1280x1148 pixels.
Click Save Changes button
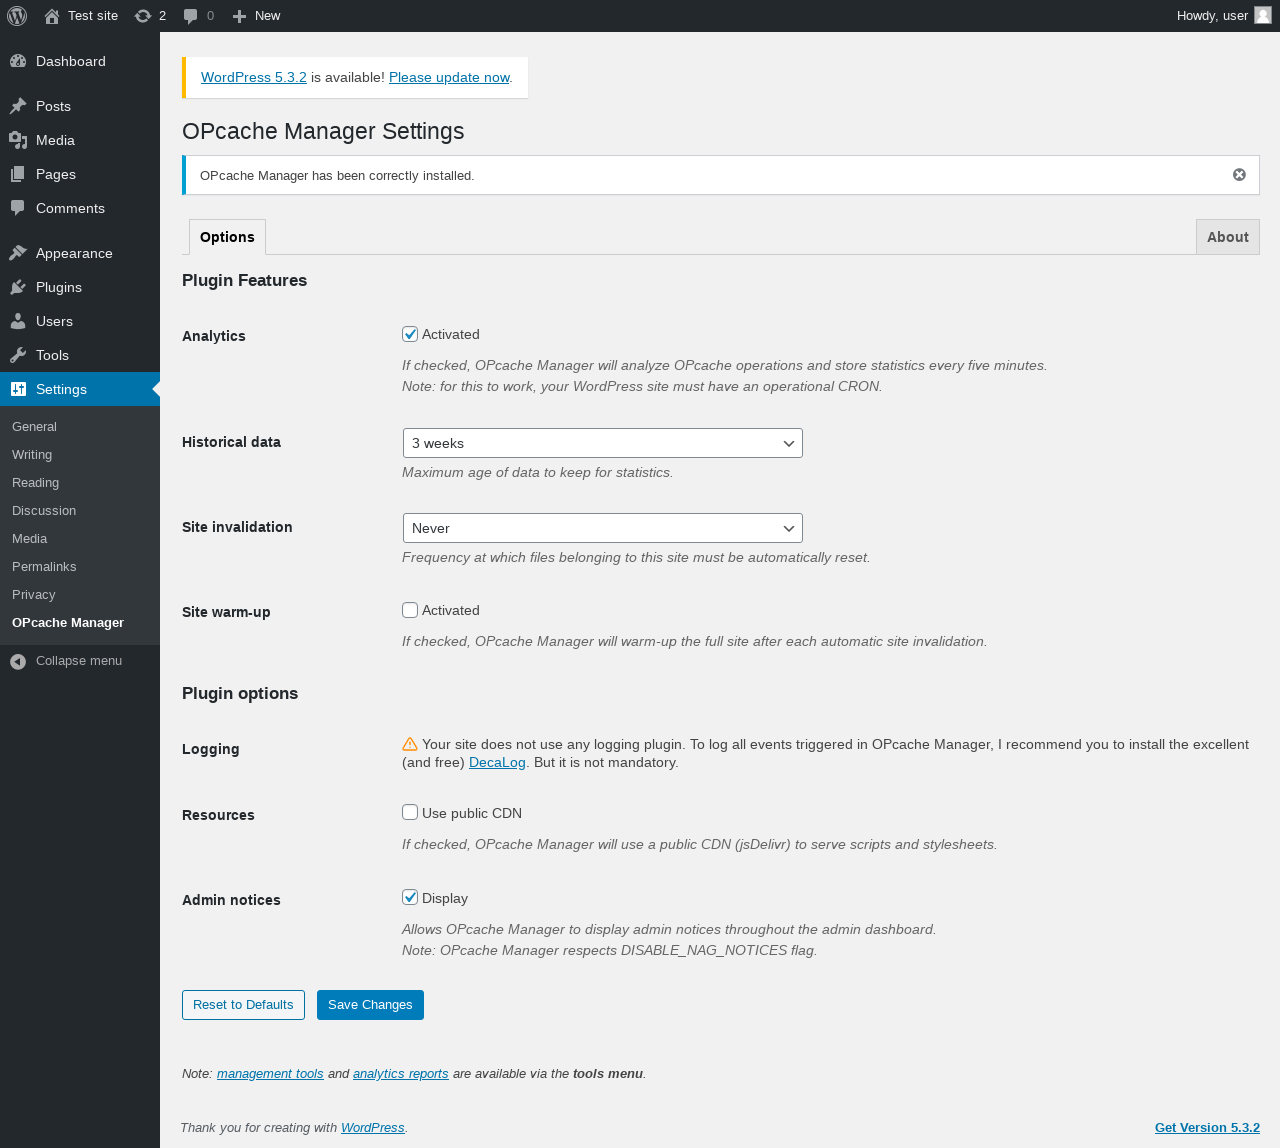click(x=370, y=1005)
